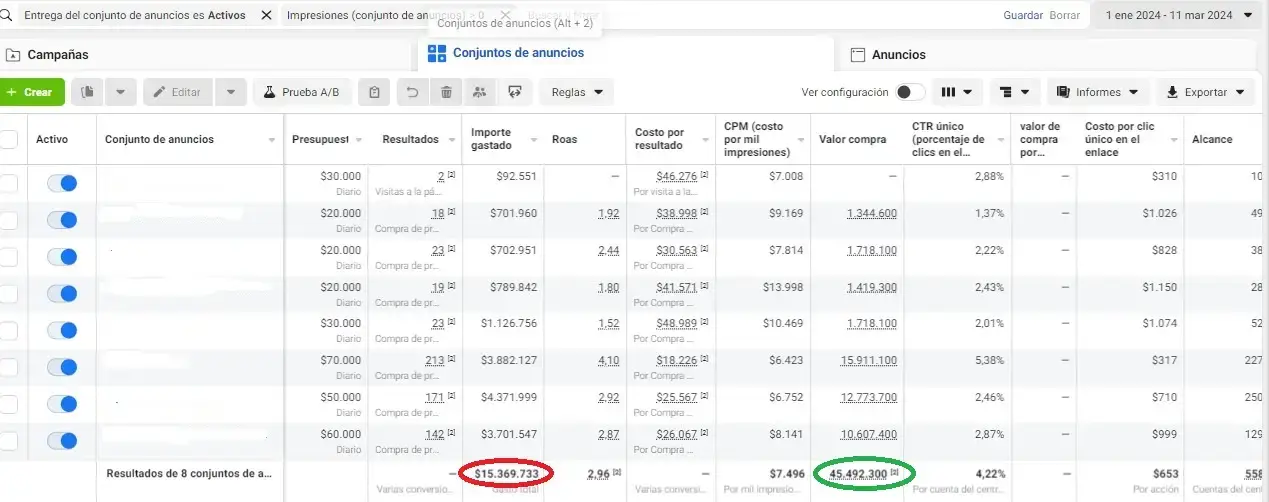Click the clipboard icon in the toolbar

[x=374, y=92]
